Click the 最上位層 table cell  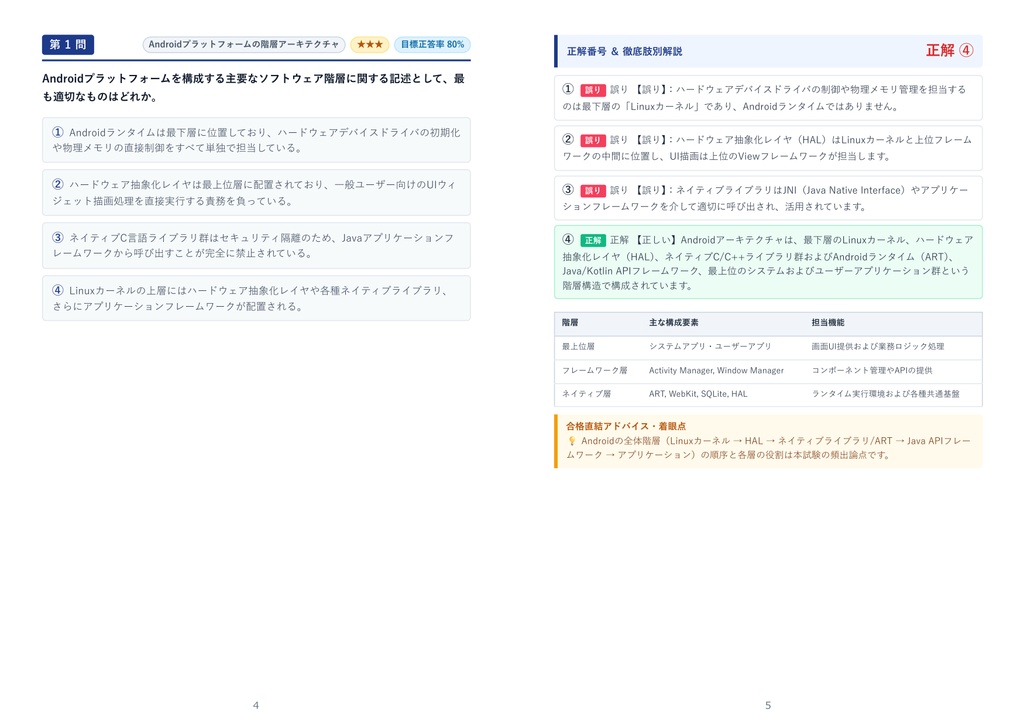[579, 347]
